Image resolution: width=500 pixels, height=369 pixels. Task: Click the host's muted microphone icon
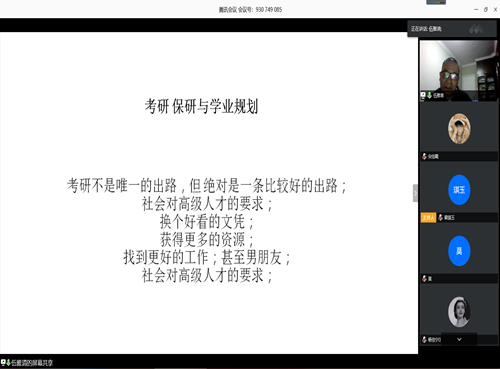pos(440,218)
